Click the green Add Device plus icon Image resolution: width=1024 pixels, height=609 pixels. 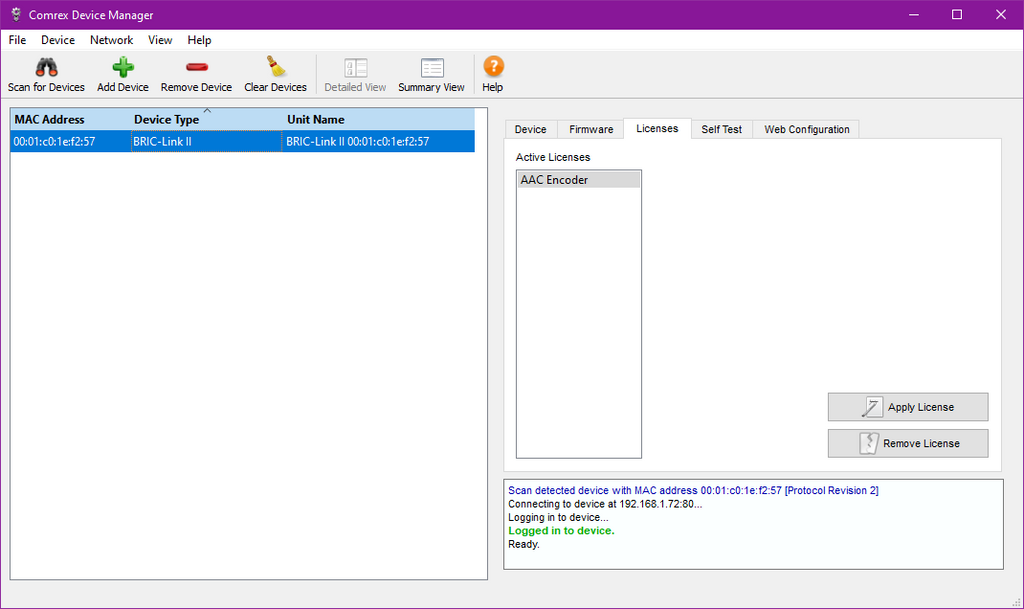[123, 67]
